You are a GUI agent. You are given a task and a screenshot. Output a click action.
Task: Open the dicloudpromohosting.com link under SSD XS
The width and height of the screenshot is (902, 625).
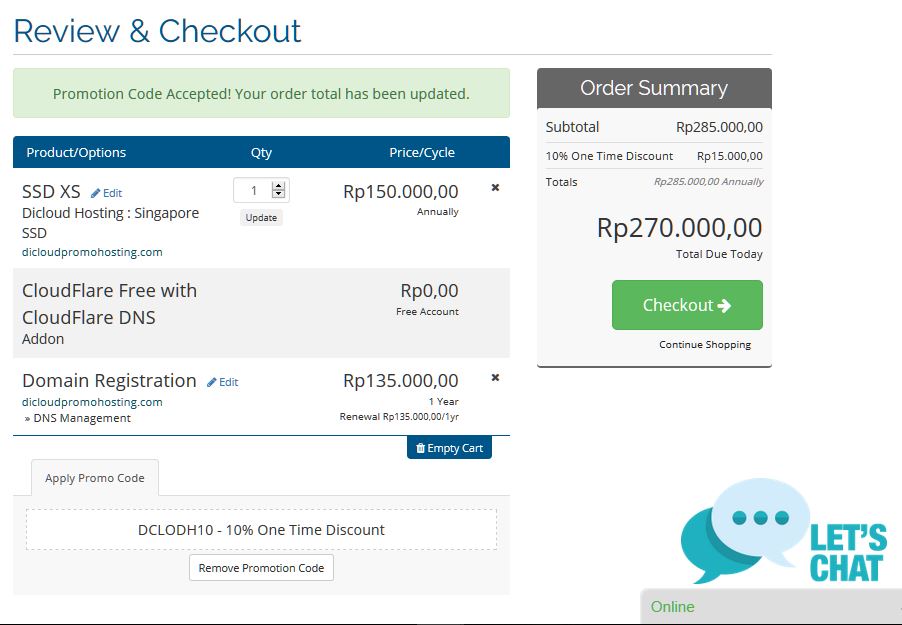click(92, 252)
